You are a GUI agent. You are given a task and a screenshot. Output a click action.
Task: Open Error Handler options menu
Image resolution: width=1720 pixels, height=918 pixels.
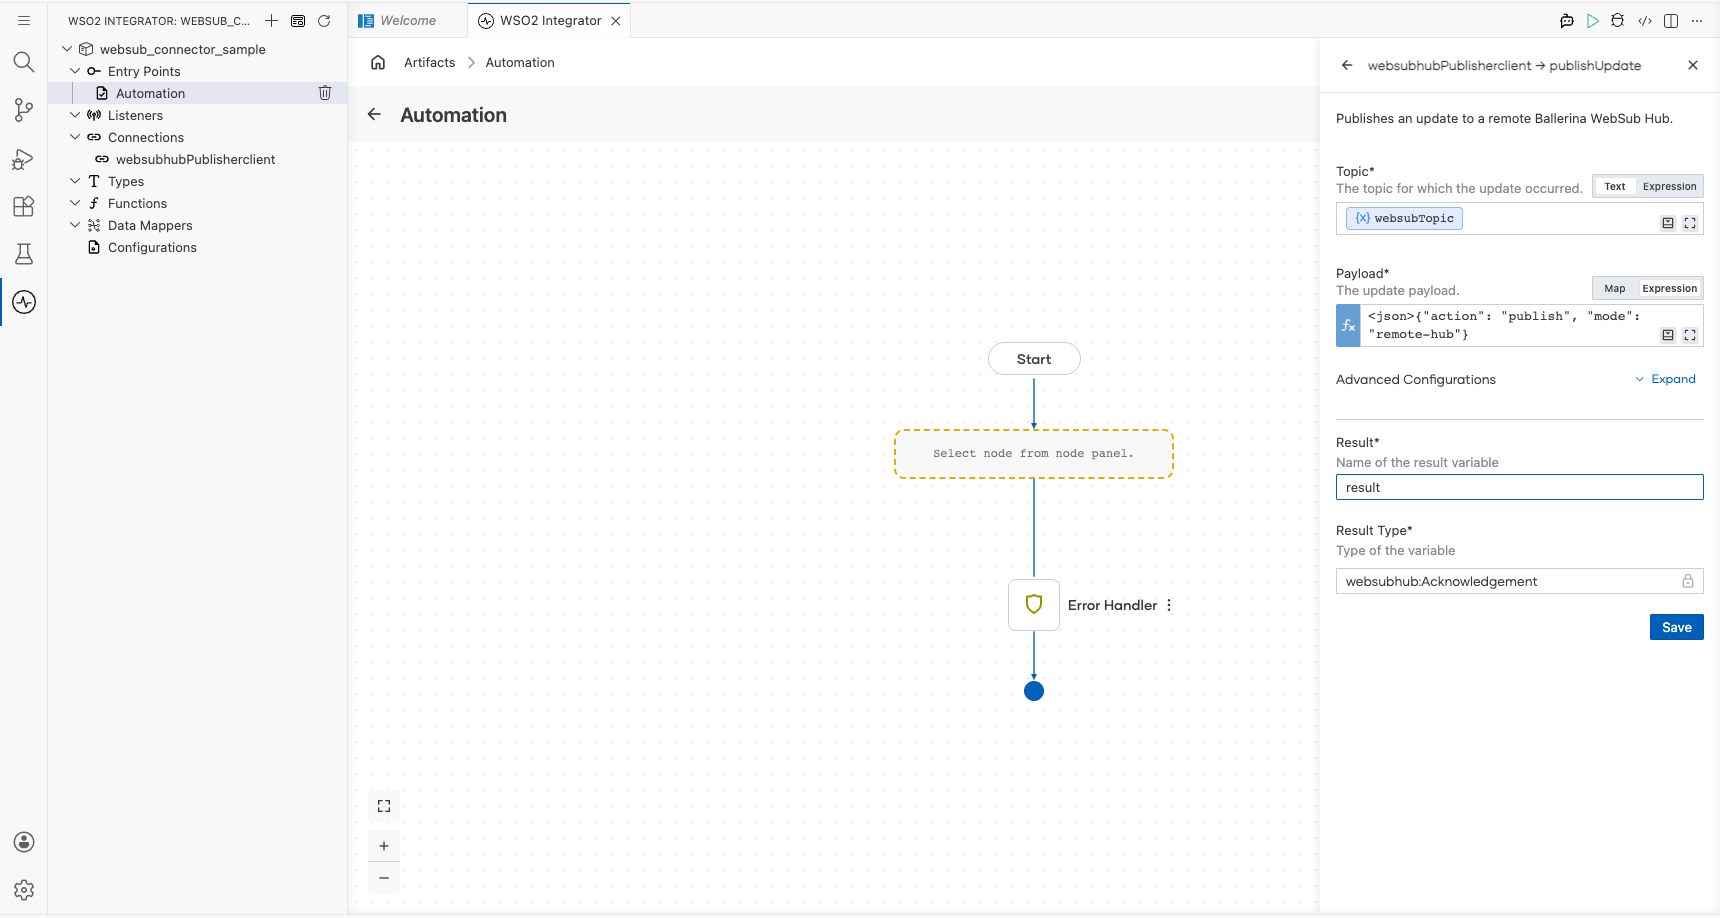tap(1169, 605)
